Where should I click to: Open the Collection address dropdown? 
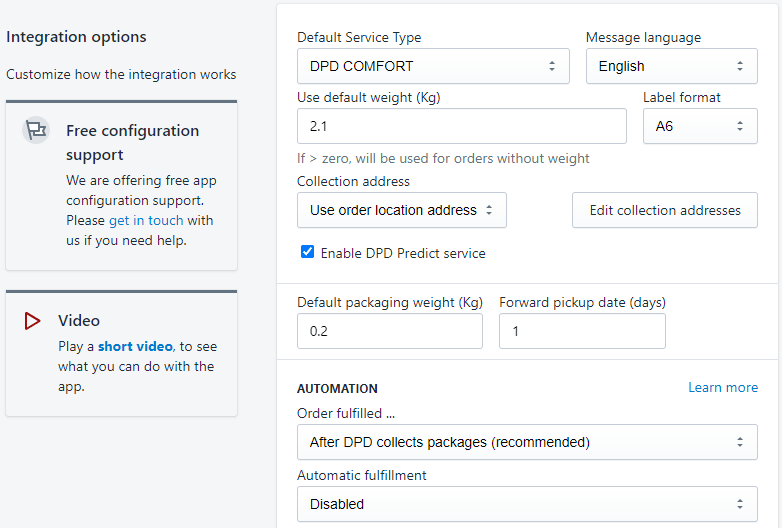(401, 210)
